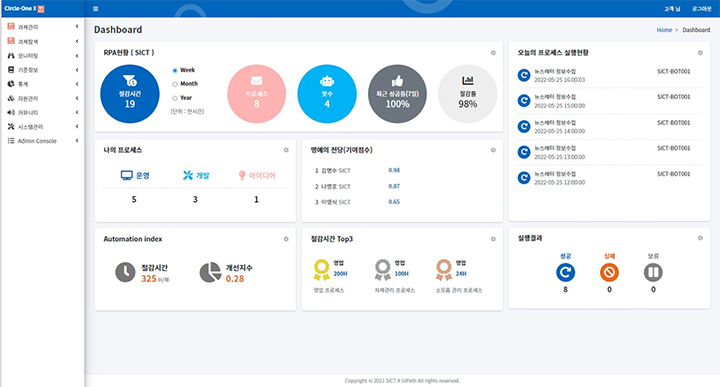This screenshot has width=720, height=387.
Task: Click contribution score 0.87
Action: point(394,186)
